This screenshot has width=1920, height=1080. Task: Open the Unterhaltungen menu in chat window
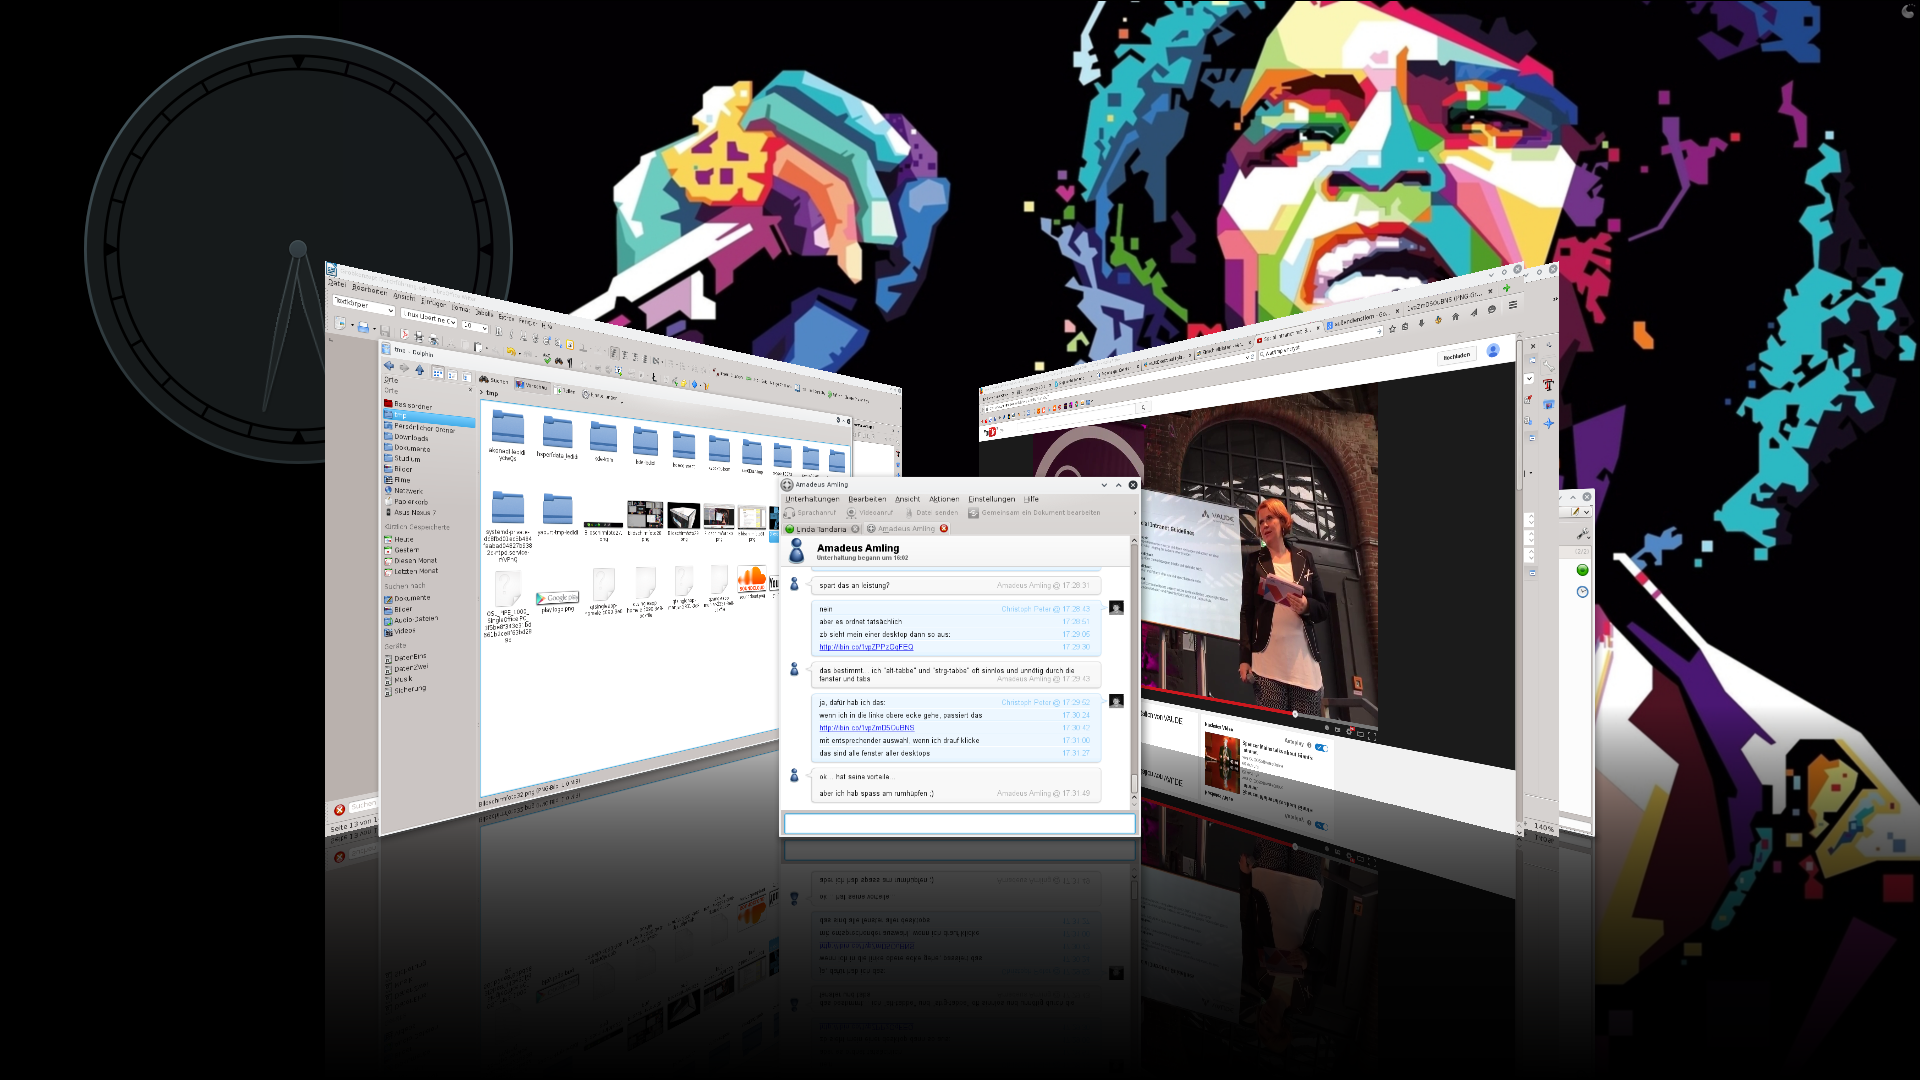tap(812, 499)
